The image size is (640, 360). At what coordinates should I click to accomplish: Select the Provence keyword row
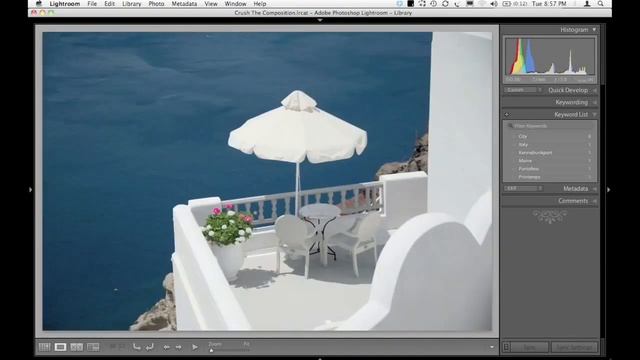tap(550, 177)
